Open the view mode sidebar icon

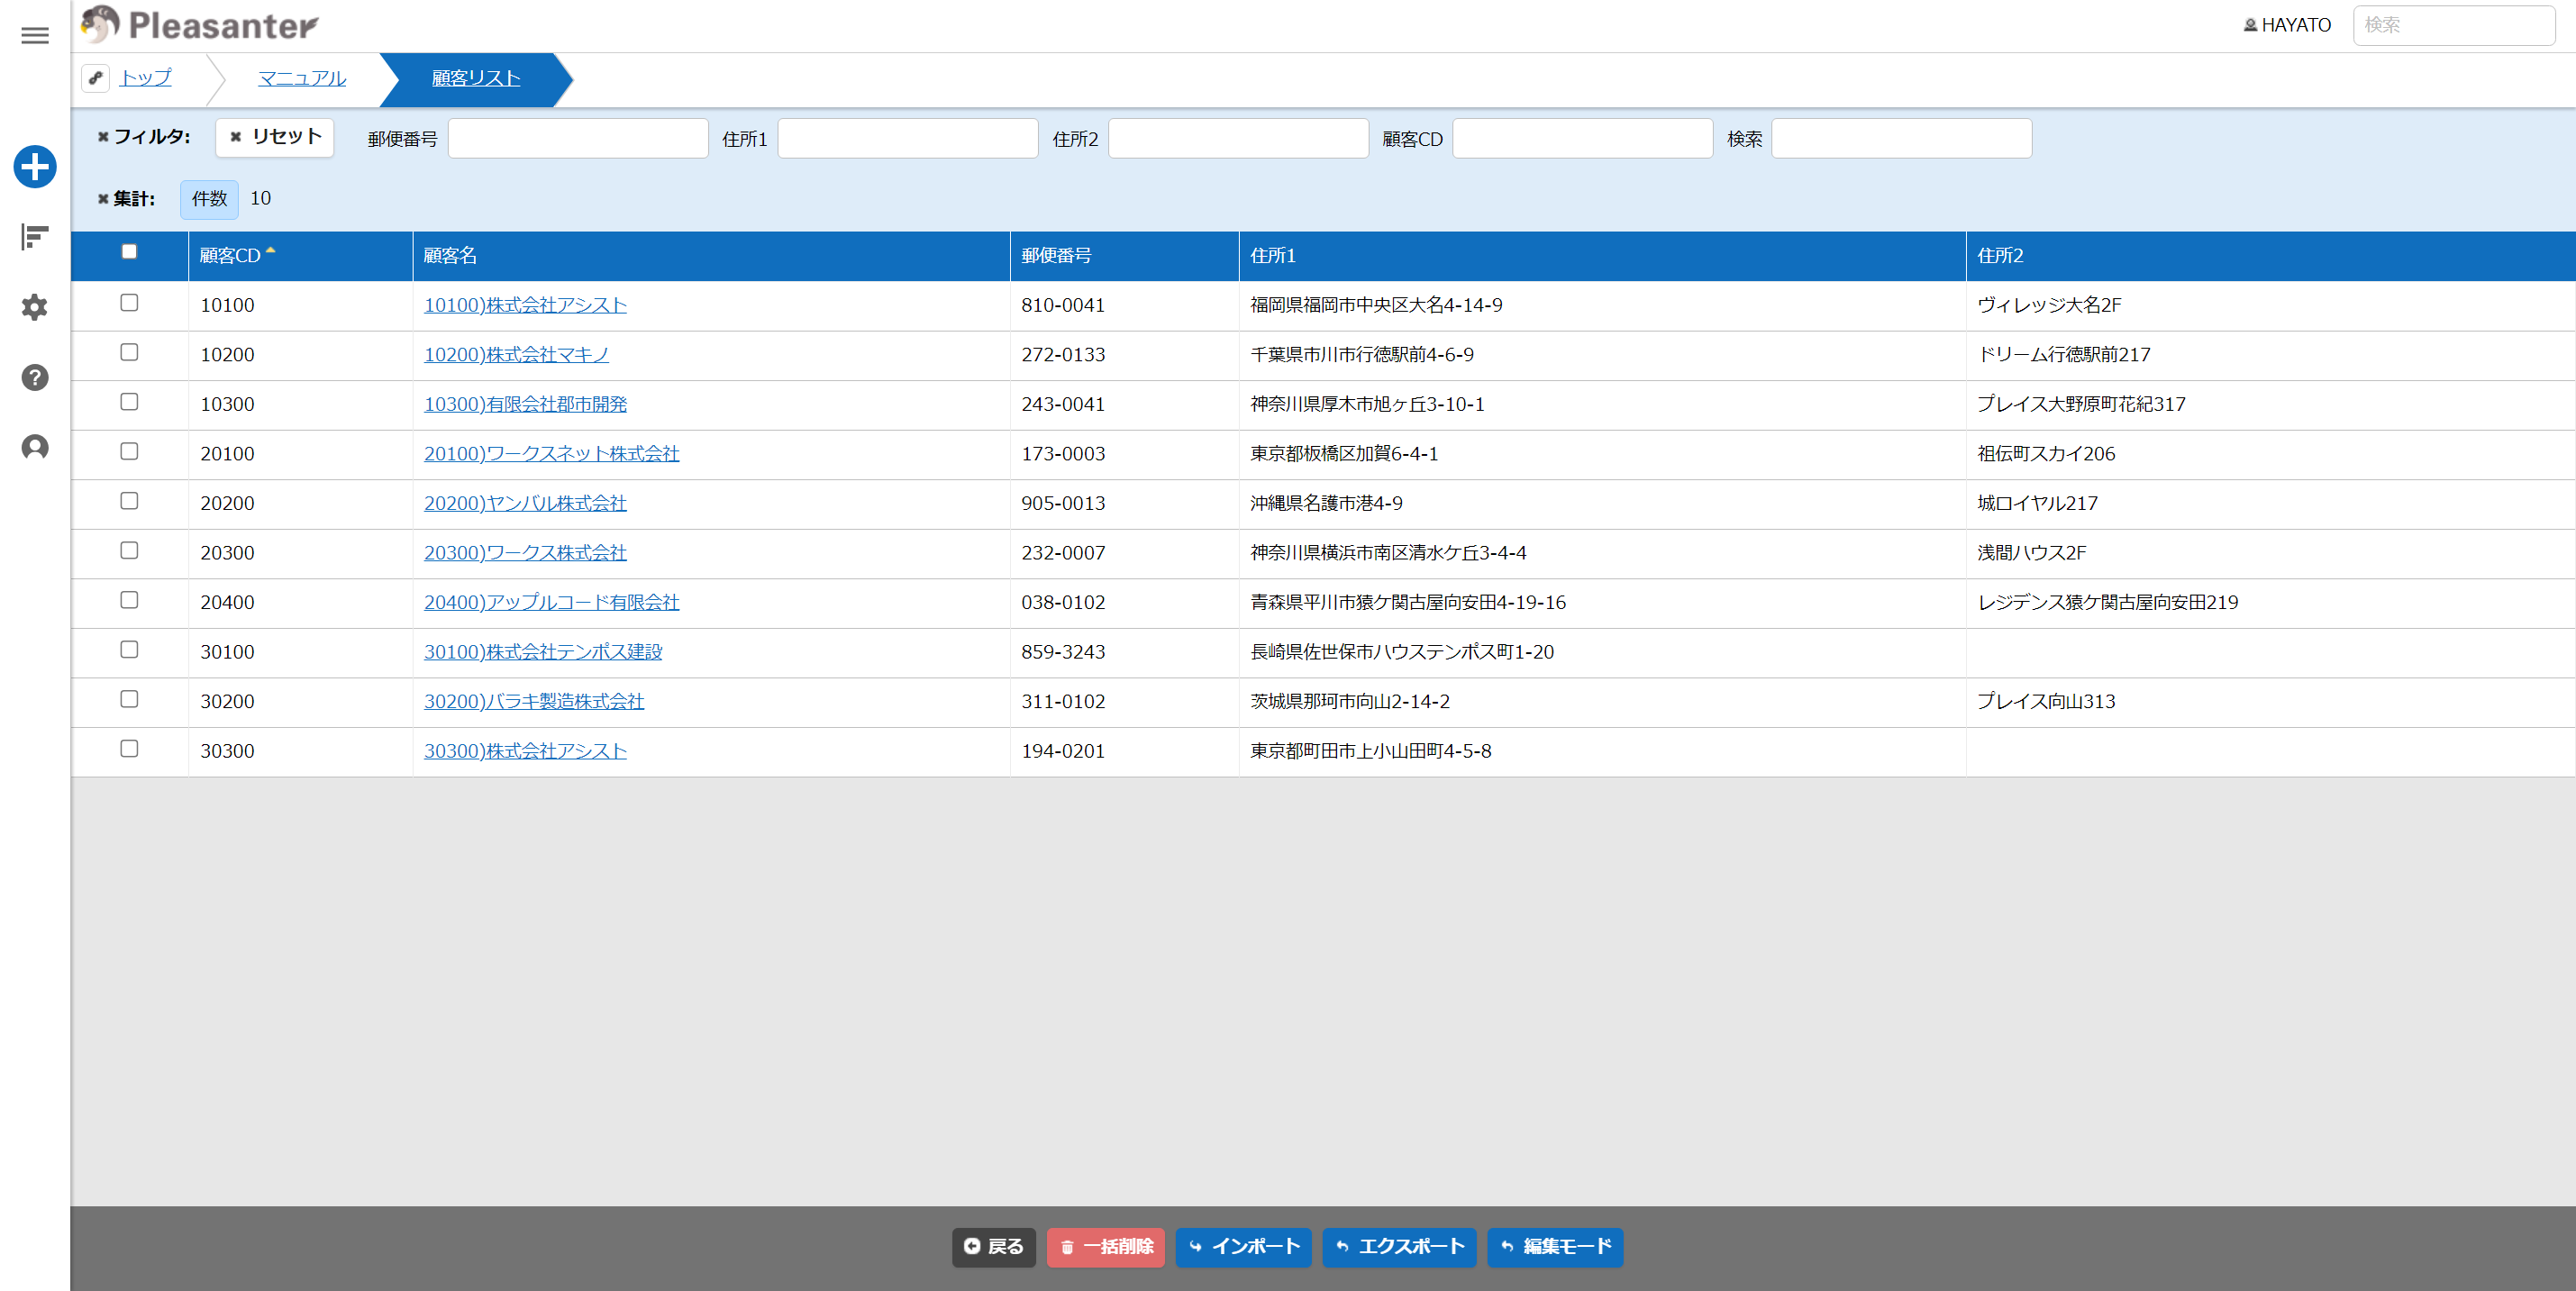35,237
